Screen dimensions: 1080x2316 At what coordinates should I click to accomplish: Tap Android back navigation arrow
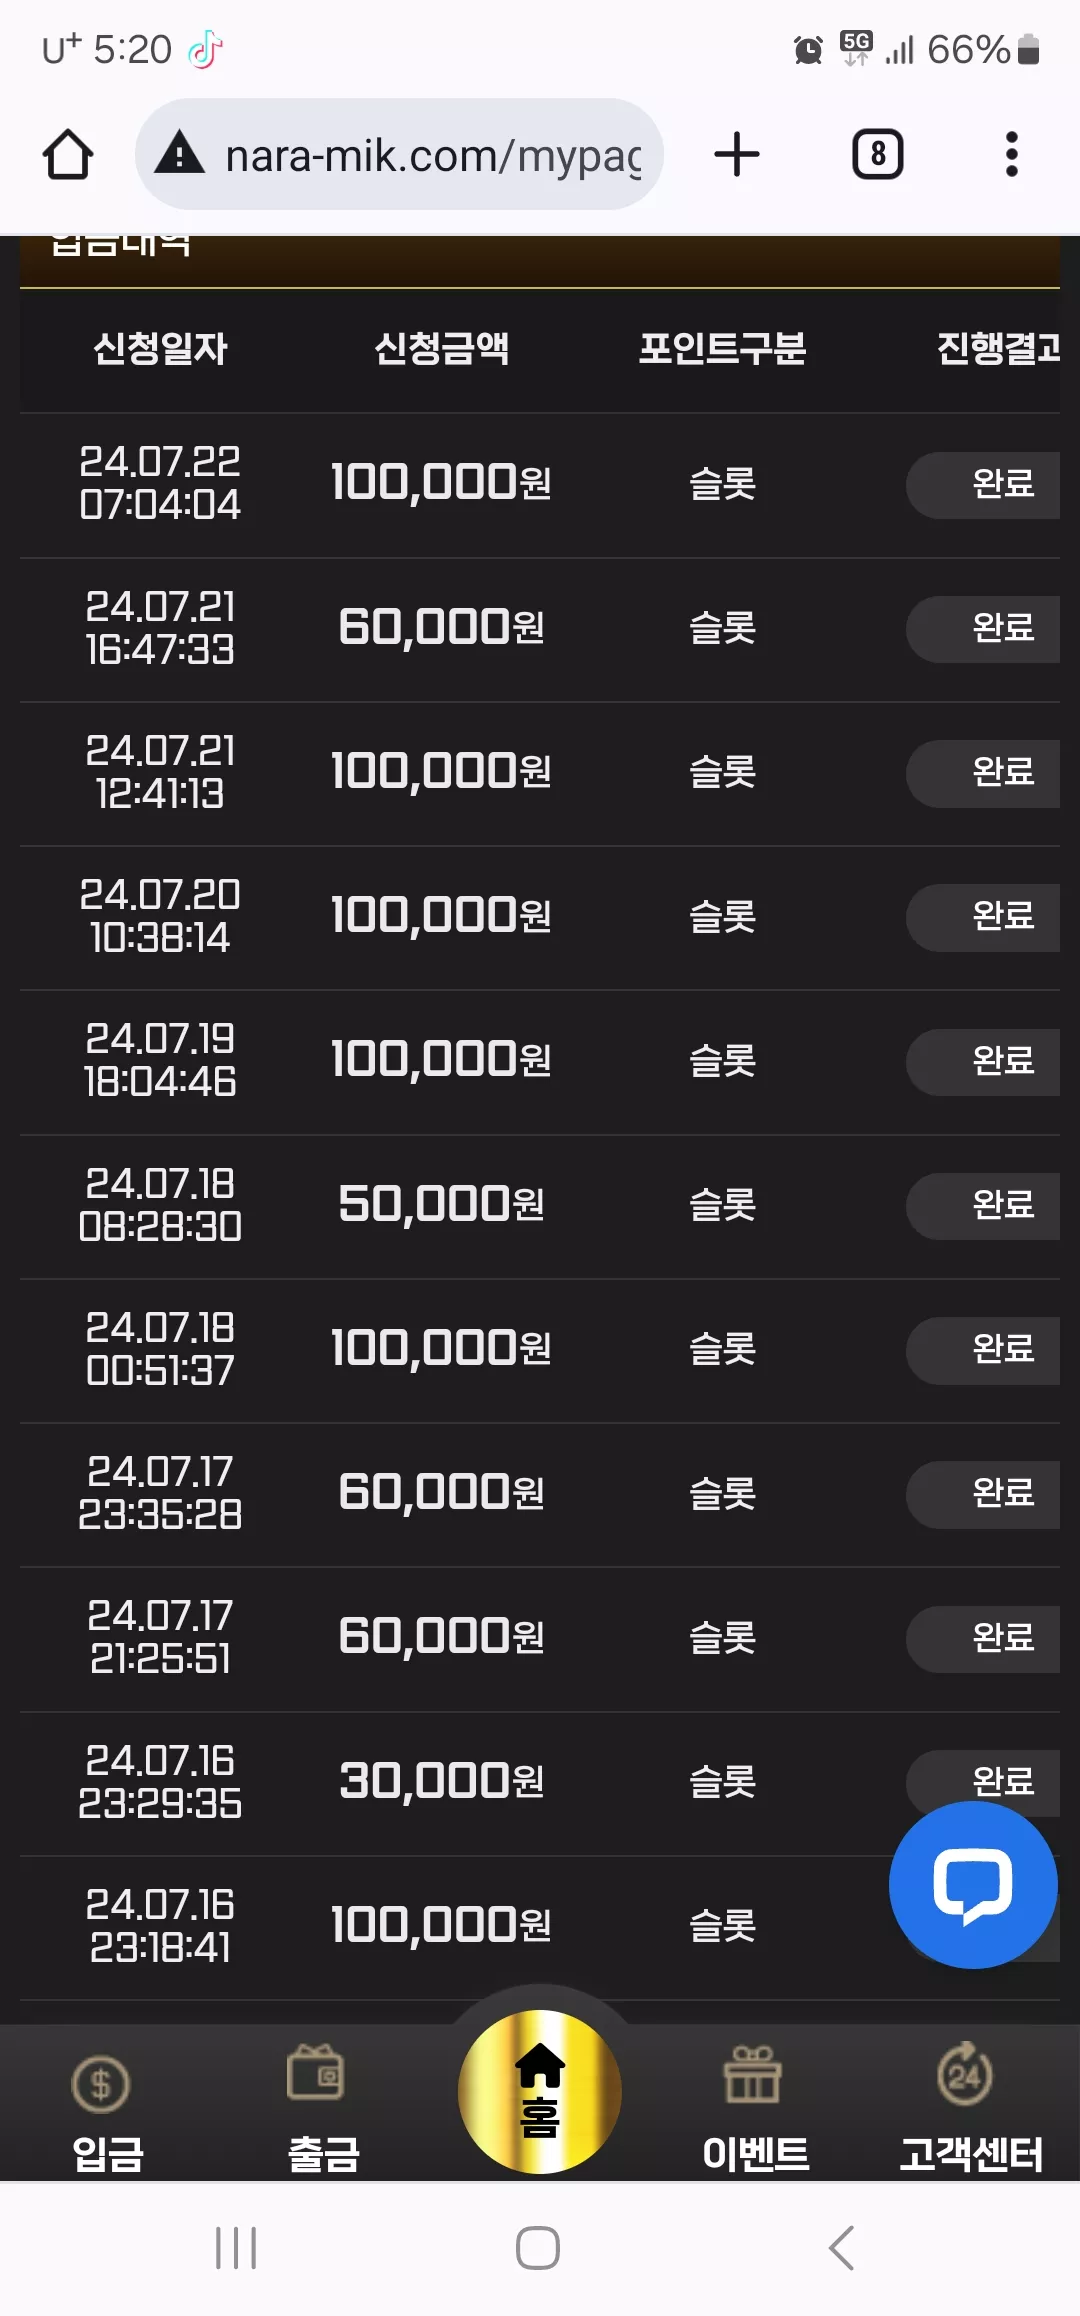842,2248
